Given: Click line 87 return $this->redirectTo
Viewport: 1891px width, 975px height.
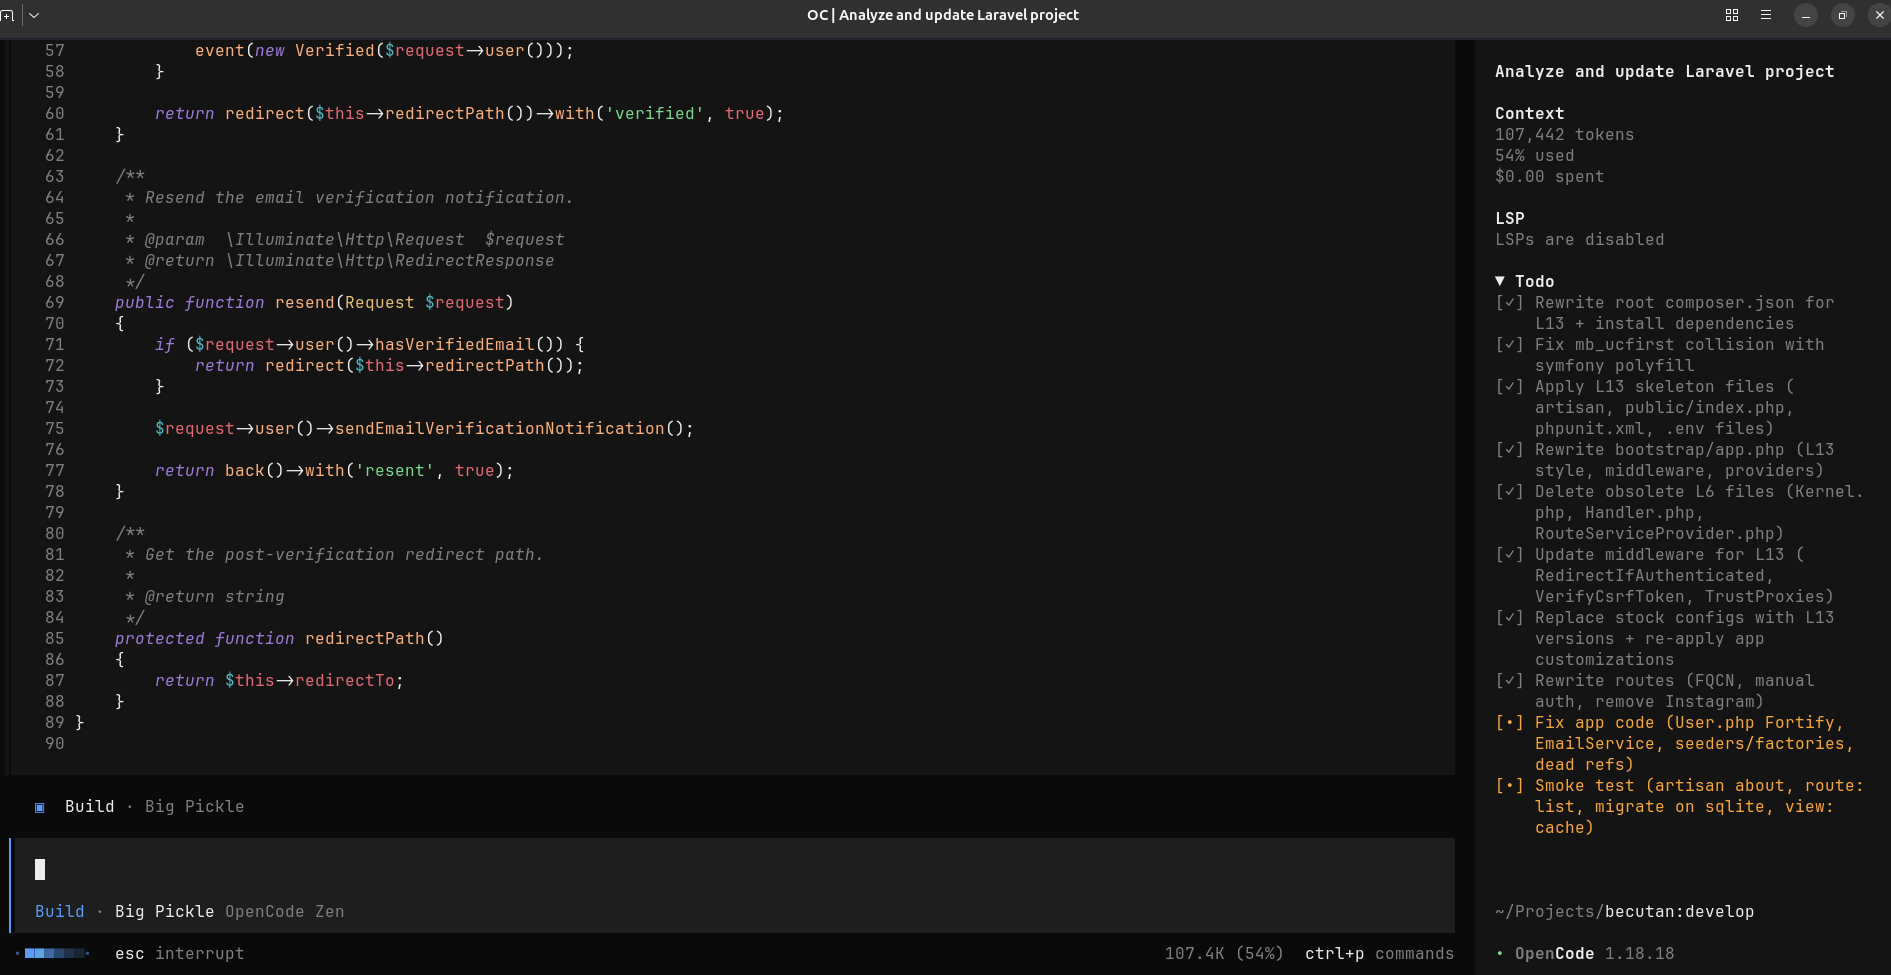Looking at the screenshot, I should (279, 680).
